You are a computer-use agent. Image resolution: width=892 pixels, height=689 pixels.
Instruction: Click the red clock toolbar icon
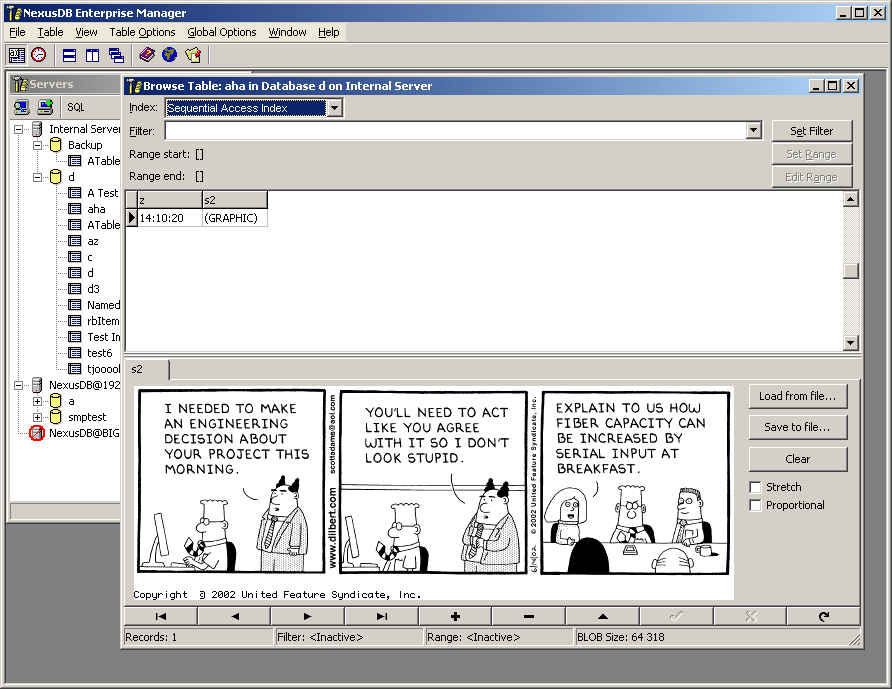39,55
